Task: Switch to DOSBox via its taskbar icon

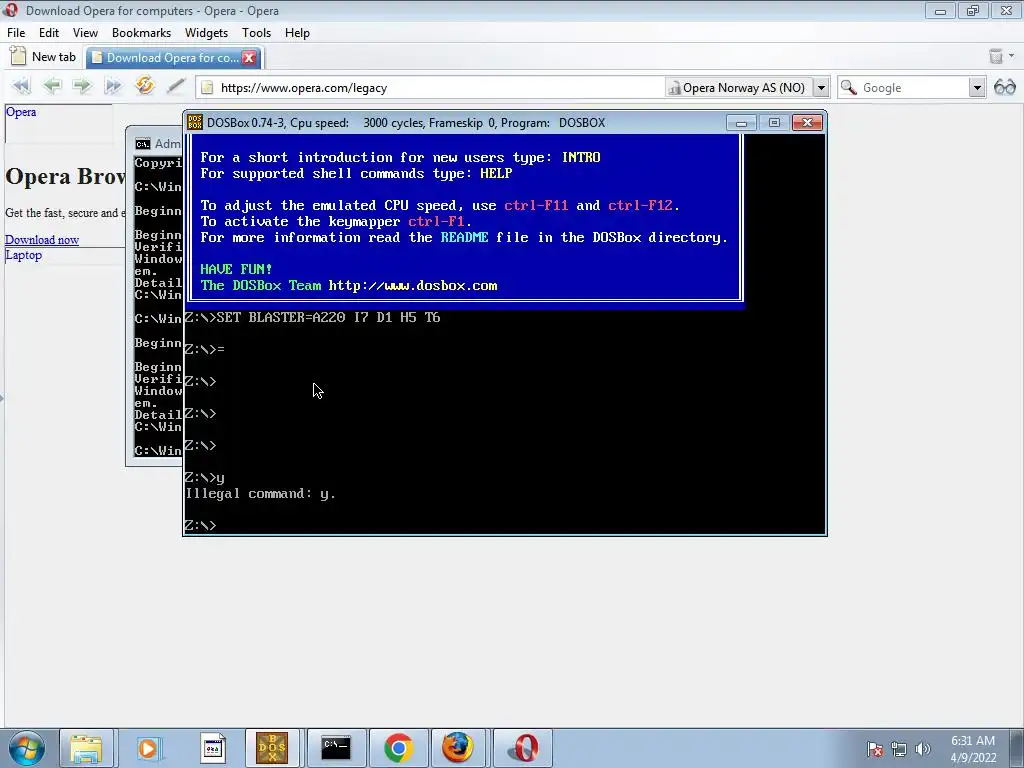Action: click(272, 748)
